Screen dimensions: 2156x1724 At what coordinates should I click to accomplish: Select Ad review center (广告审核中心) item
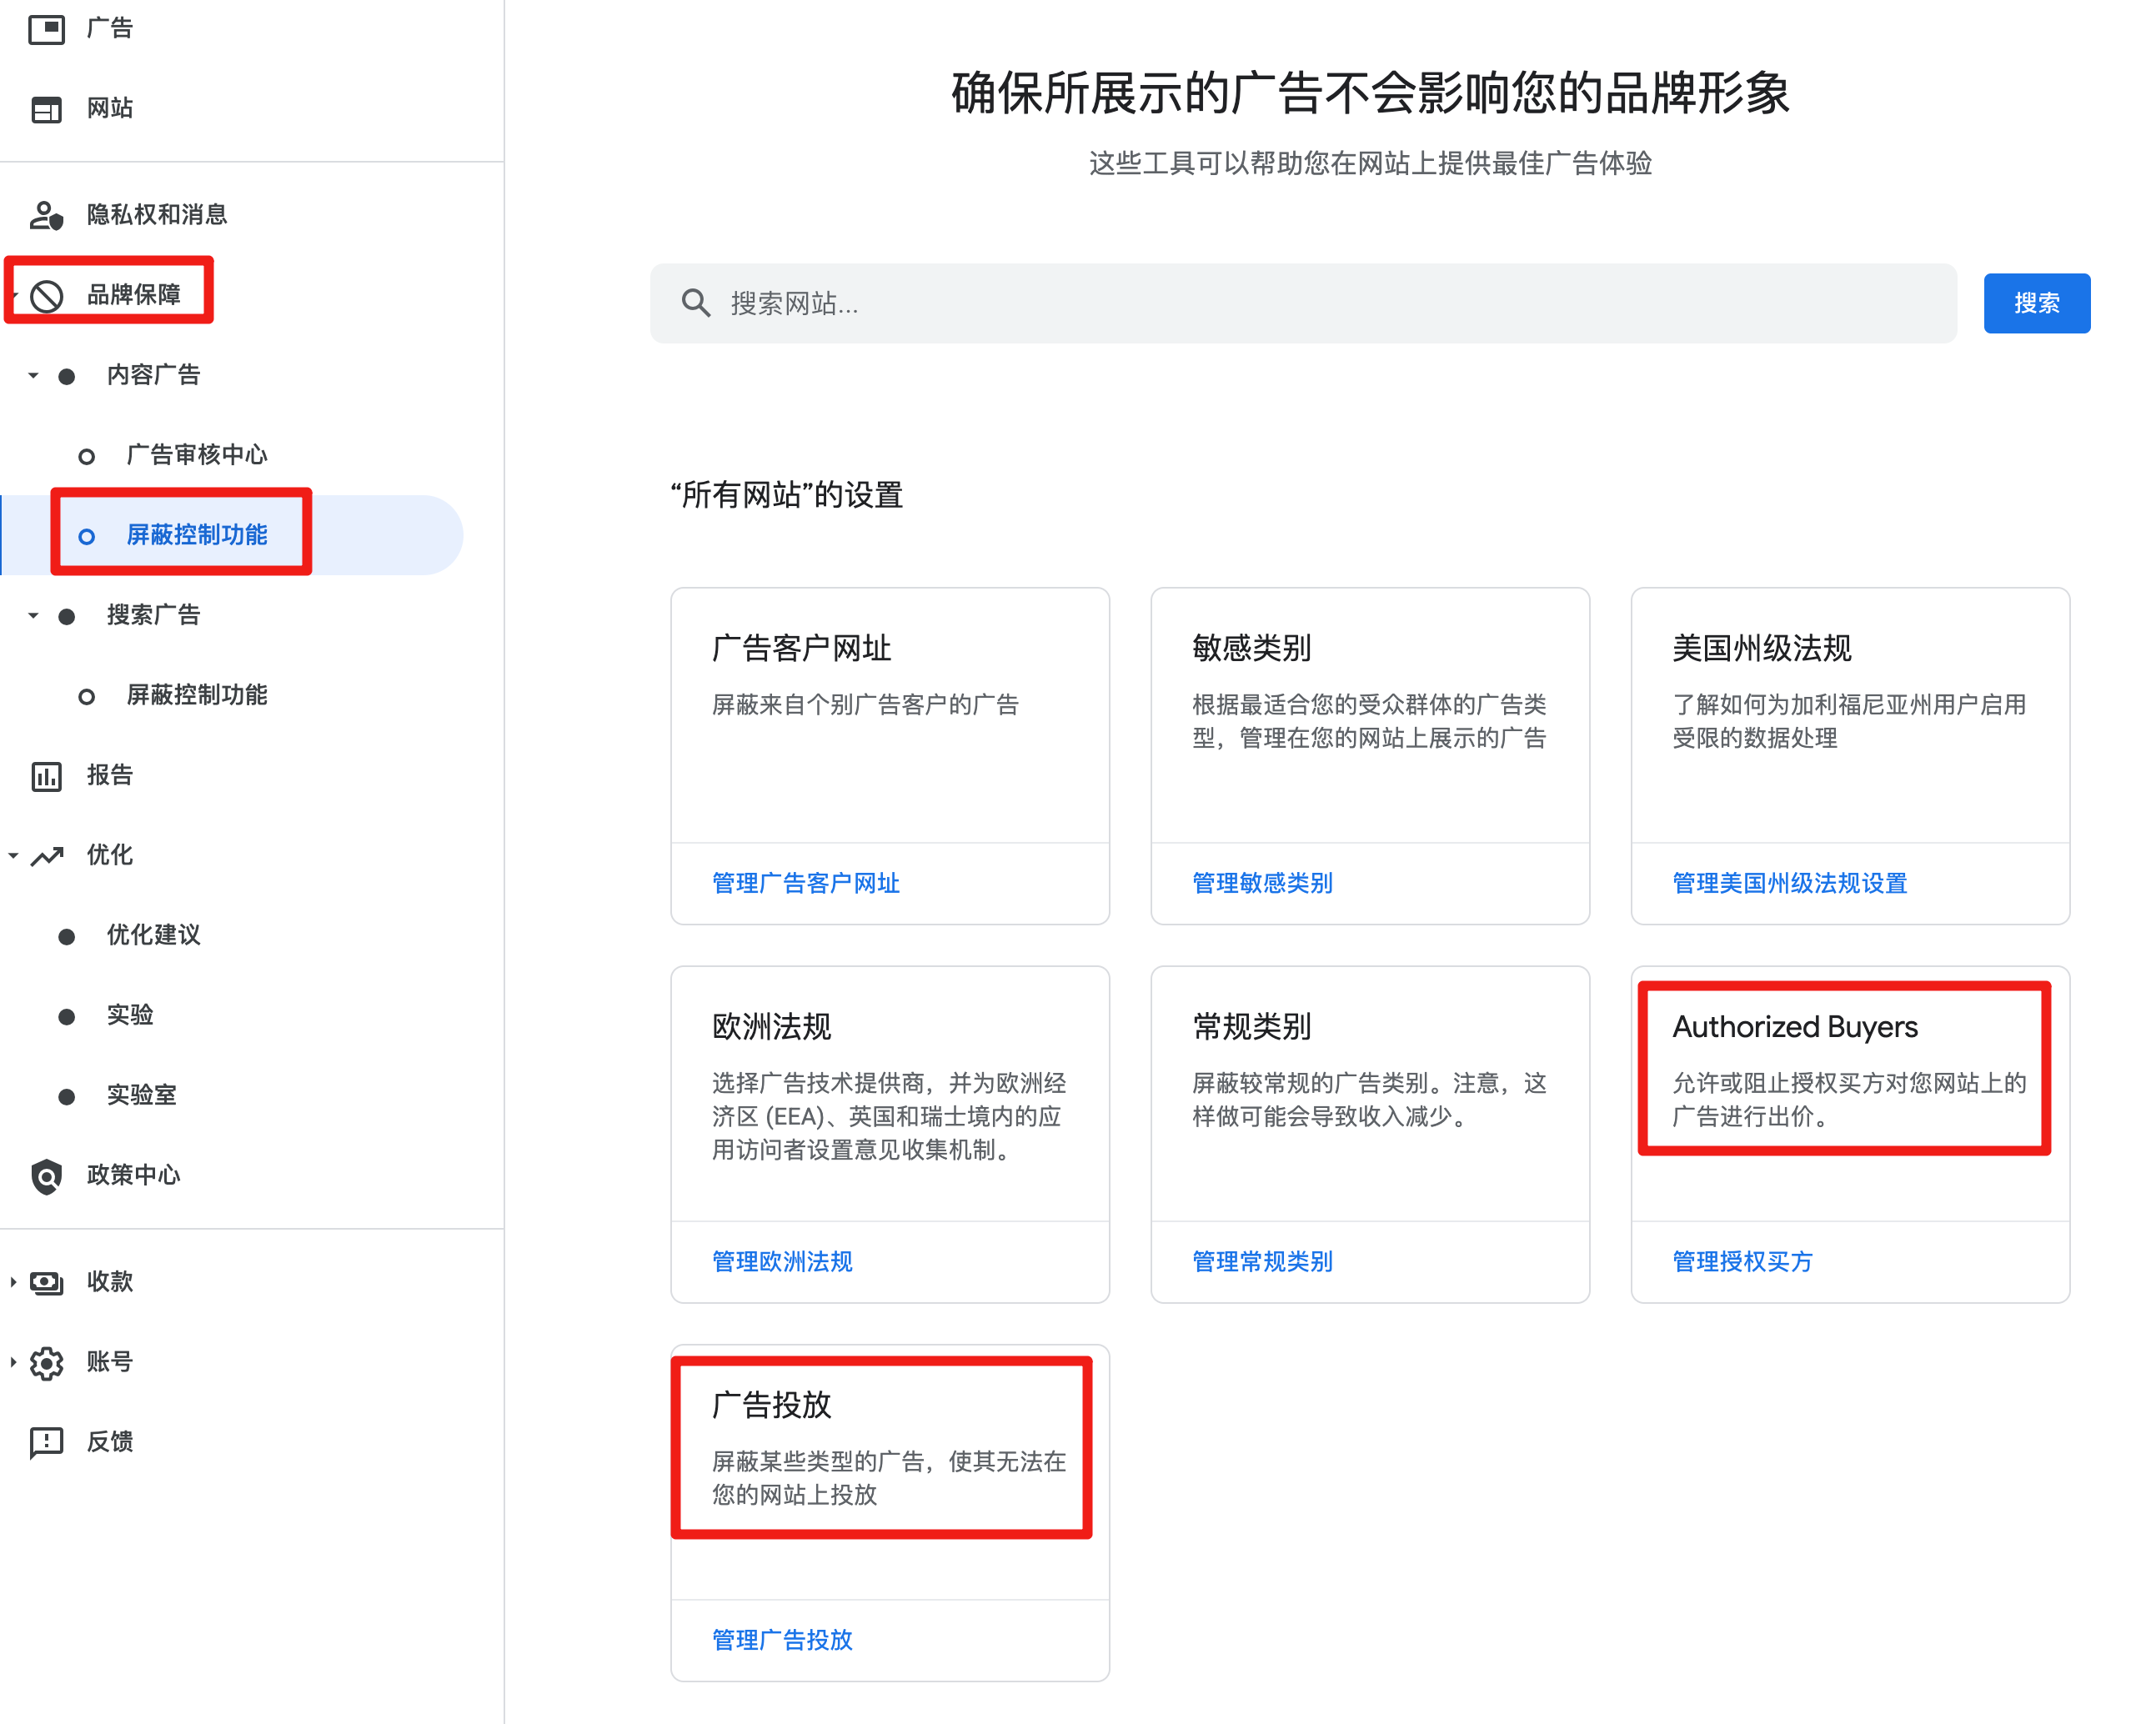pos(197,456)
